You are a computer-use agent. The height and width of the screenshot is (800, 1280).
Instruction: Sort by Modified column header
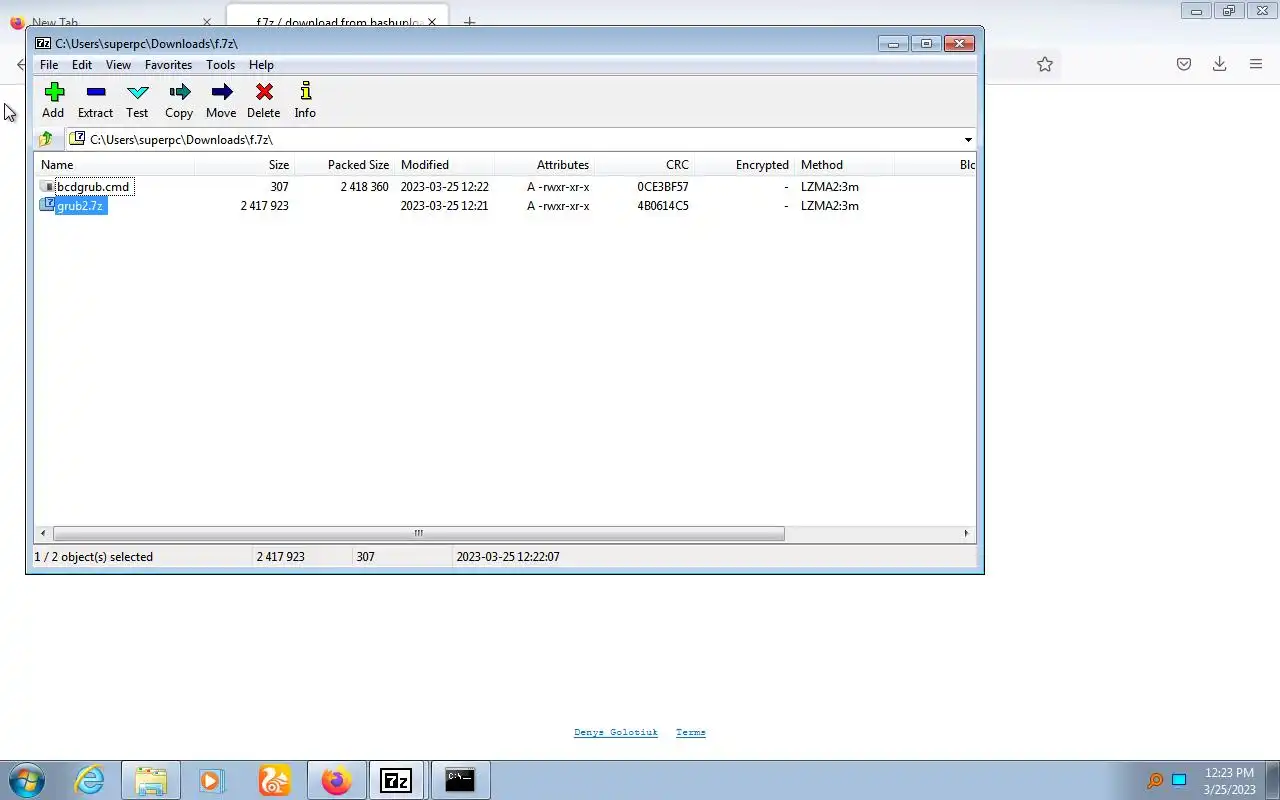(444, 165)
